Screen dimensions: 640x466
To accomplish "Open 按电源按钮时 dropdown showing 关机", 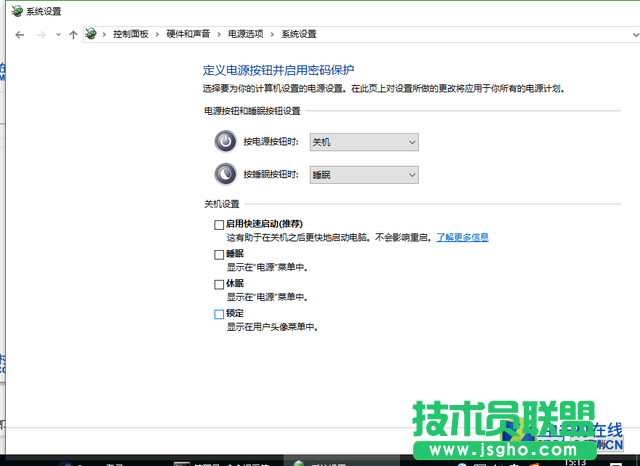I will coord(364,142).
